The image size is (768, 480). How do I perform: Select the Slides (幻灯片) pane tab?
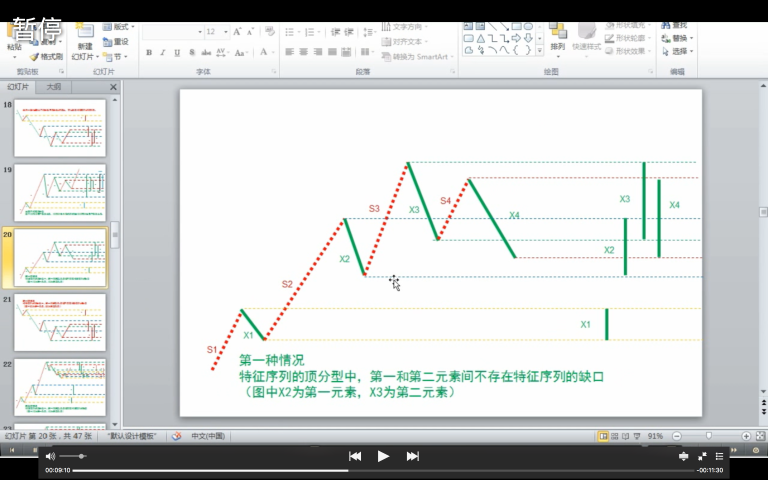[18, 87]
